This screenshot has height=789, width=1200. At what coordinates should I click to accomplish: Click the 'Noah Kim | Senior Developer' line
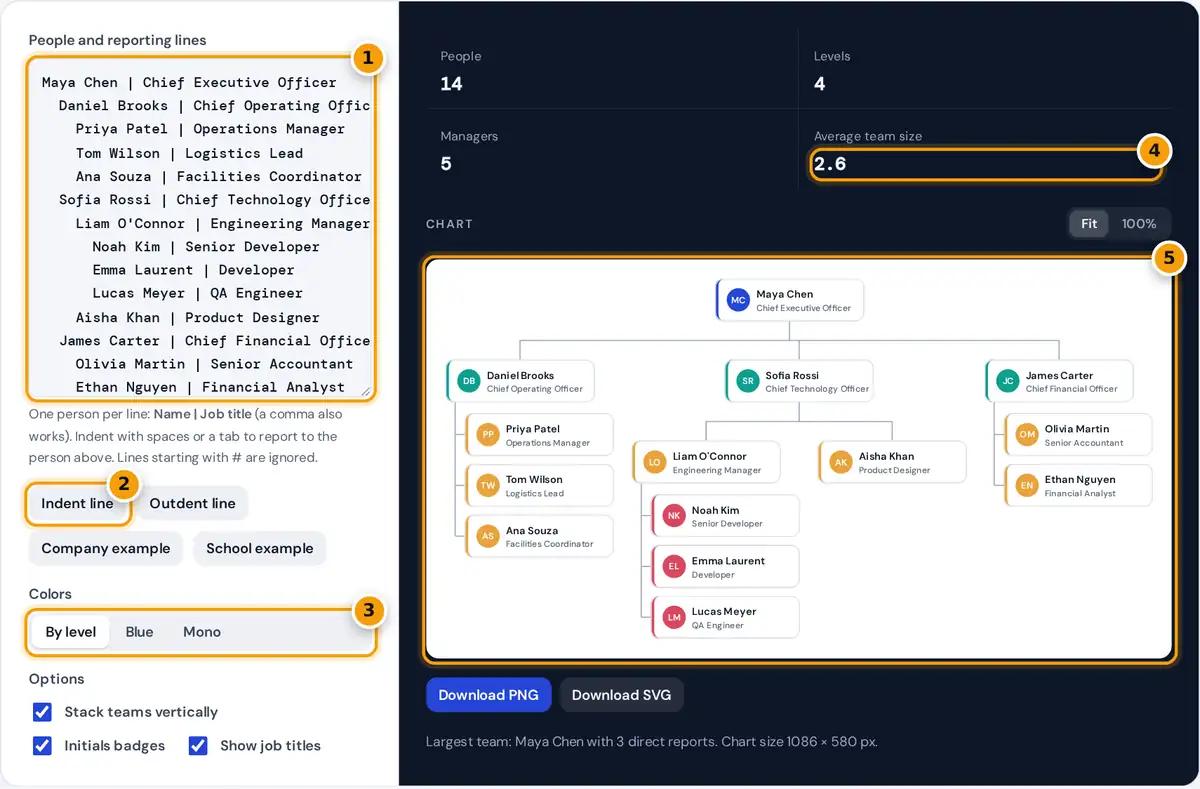click(x=206, y=247)
